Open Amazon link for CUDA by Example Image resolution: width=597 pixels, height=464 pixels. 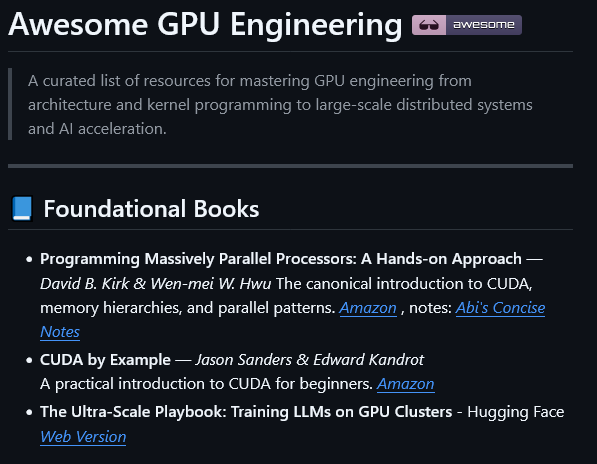click(x=405, y=384)
